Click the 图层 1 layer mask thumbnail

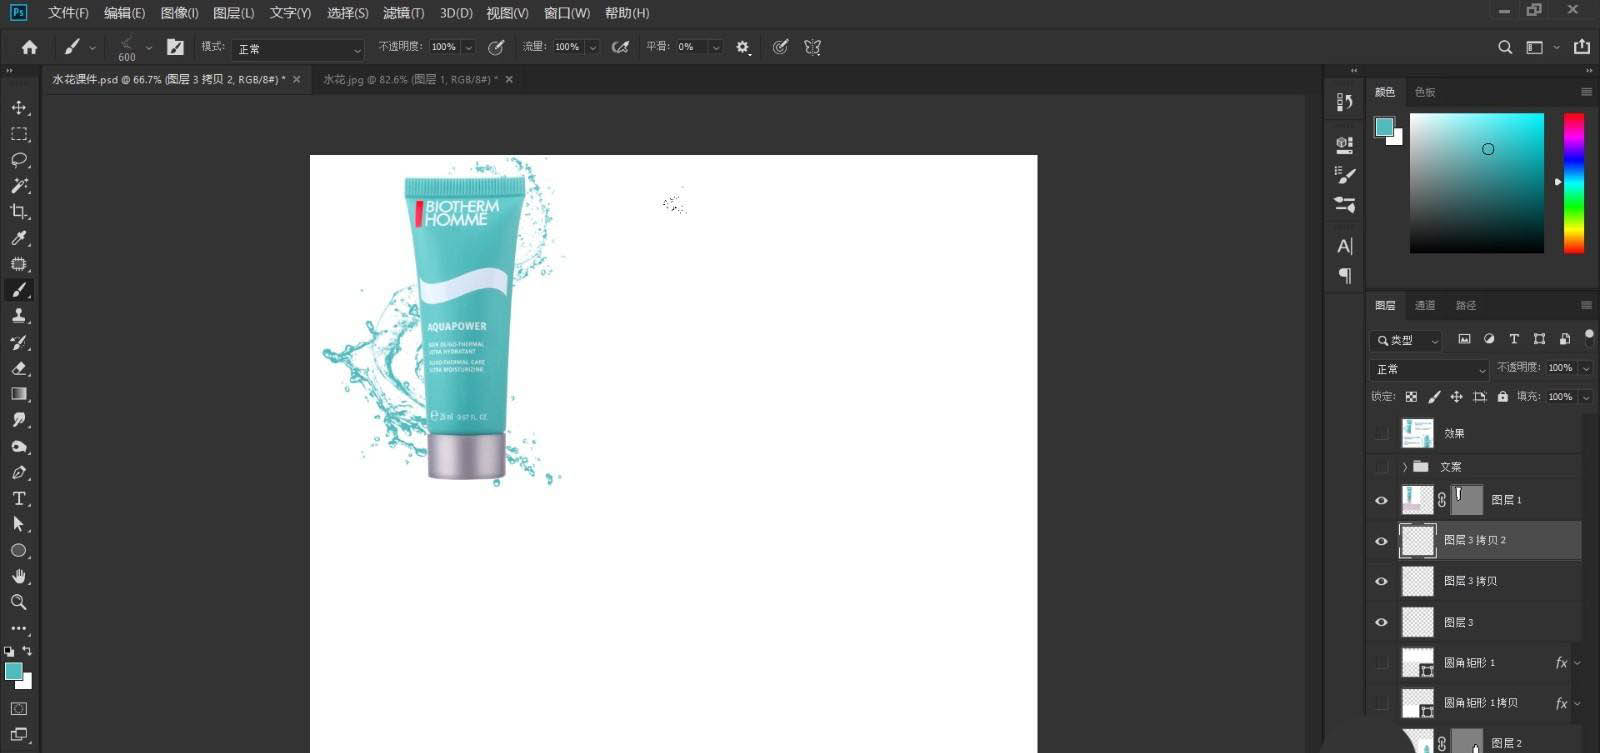click(x=1466, y=500)
